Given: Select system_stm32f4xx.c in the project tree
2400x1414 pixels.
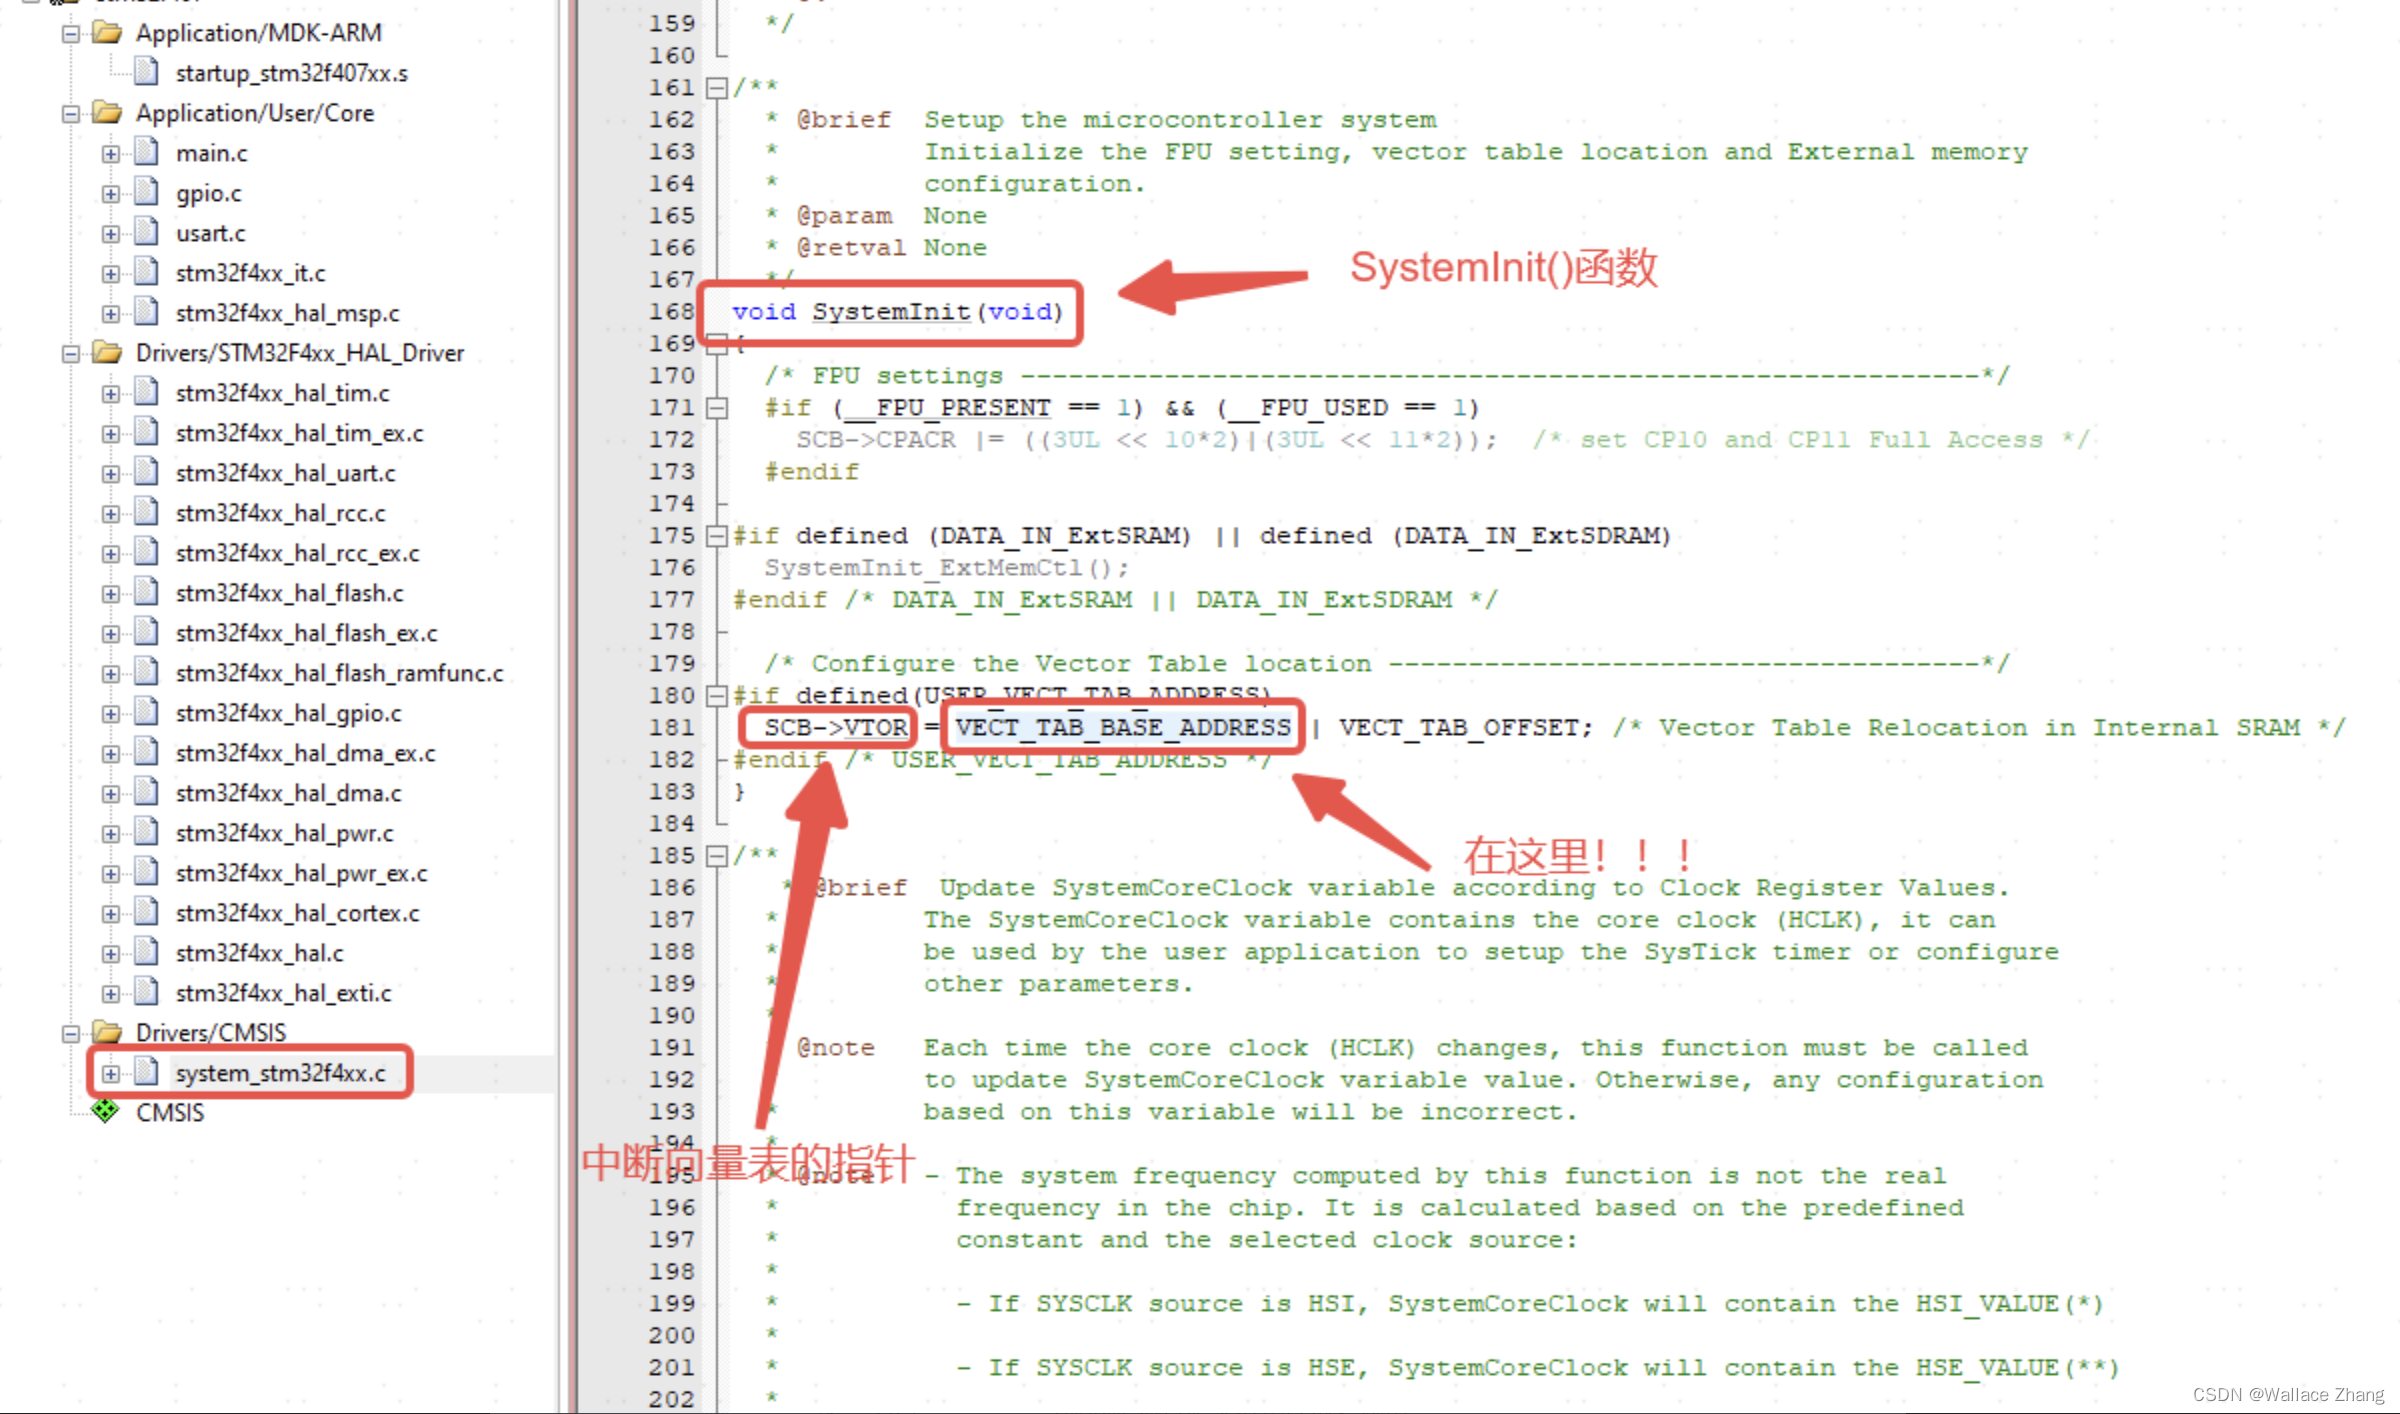Looking at the screenshot, I should (x=281, y=1072).
